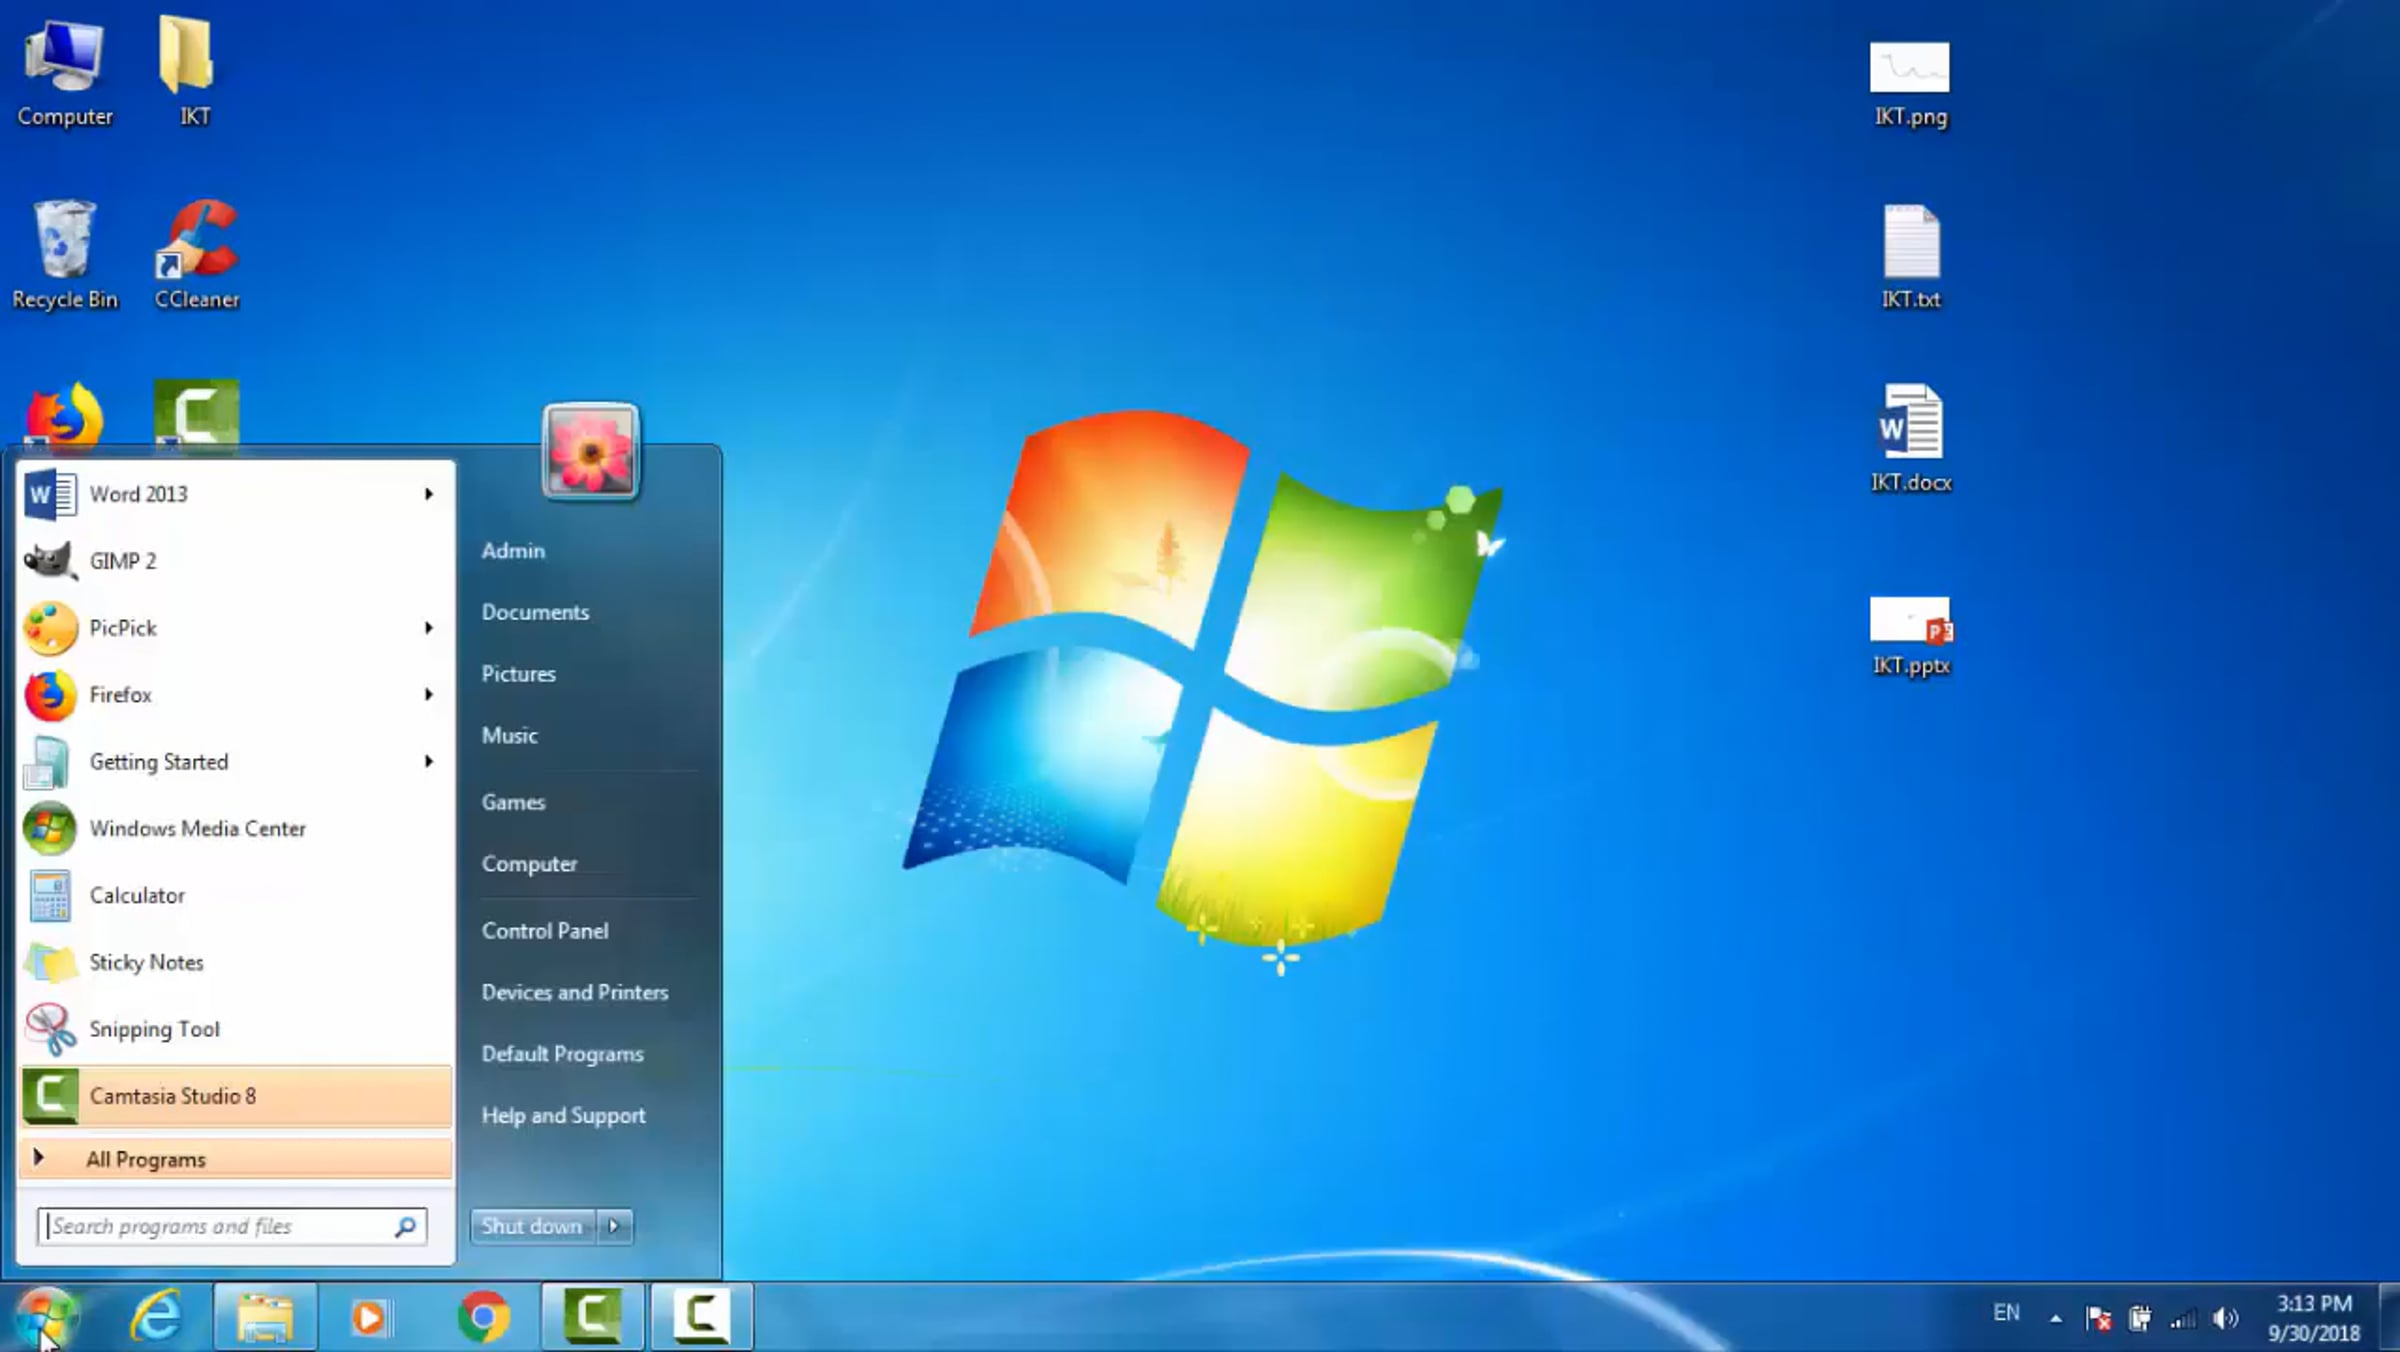Click the Shut down button

(x=531, y=1226)
